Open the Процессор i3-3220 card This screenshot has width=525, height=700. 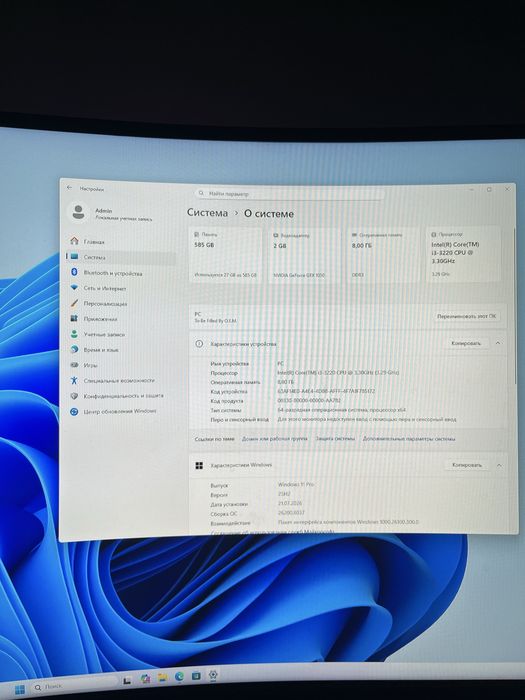coord(464,254)
